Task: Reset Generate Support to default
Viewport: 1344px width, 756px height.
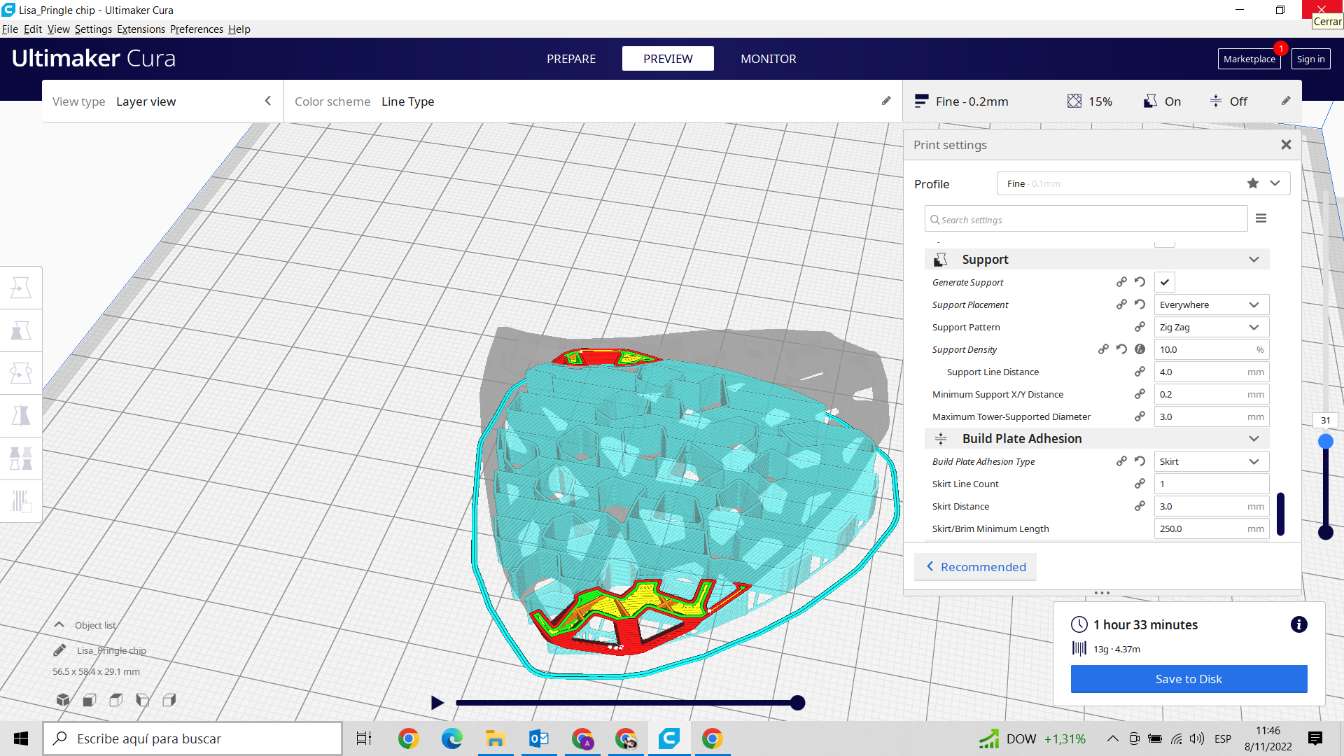Action: click(x=1140, y=282)
